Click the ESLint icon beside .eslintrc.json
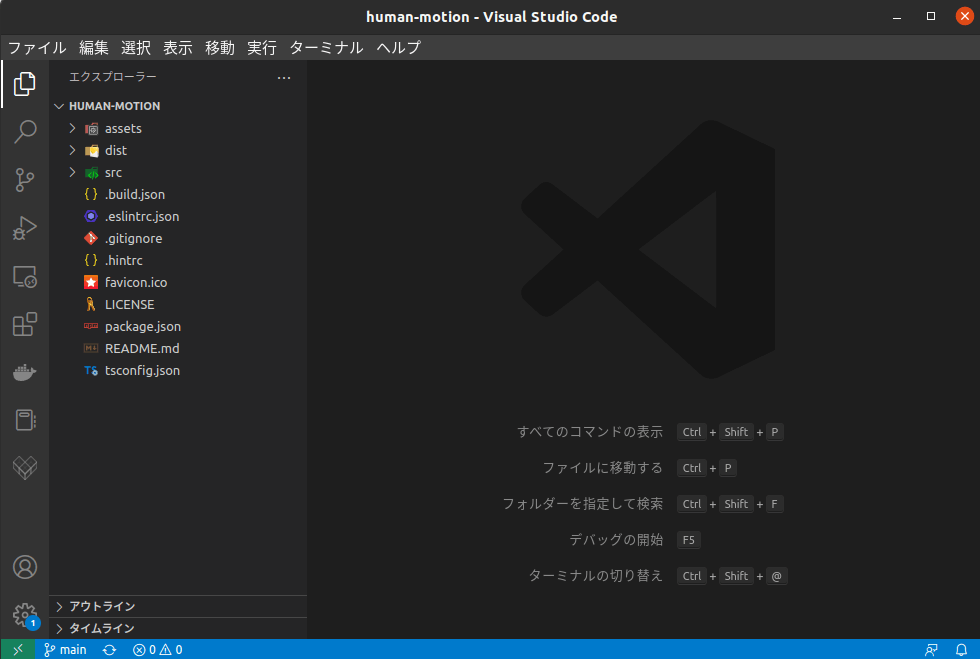The image size is (980, 659). pos(91,216)
